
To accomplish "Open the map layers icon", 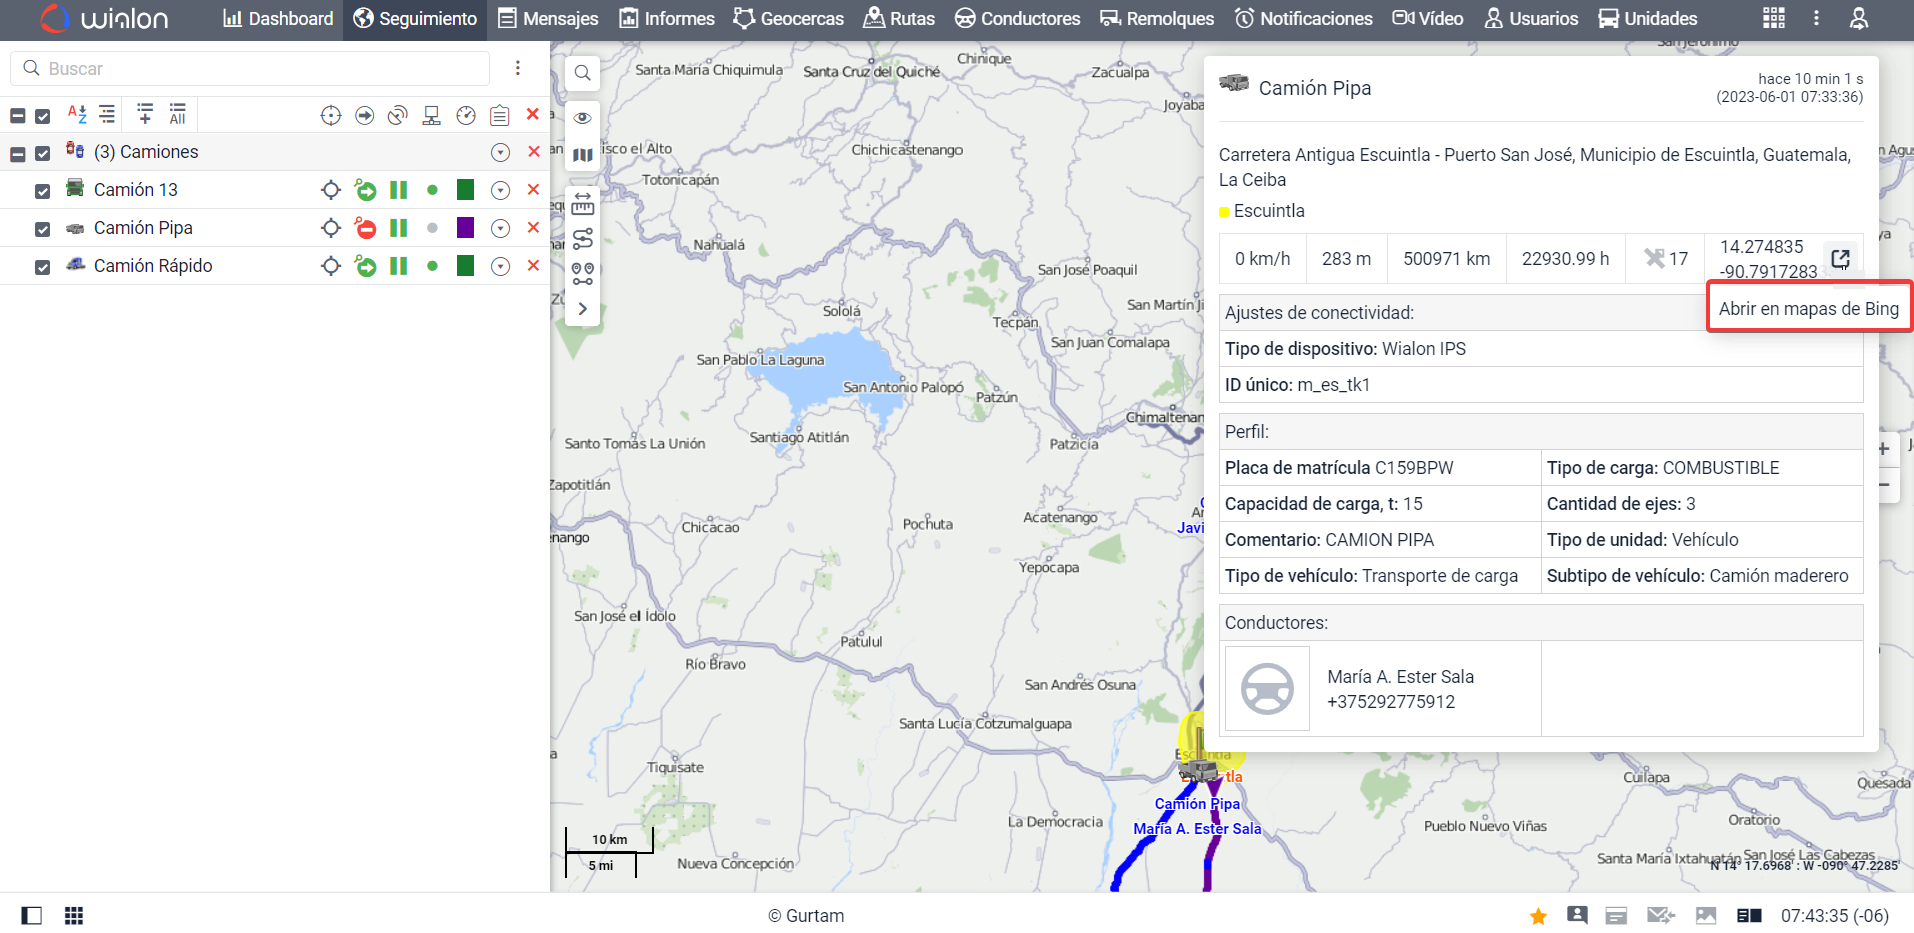I will [582, 155].
